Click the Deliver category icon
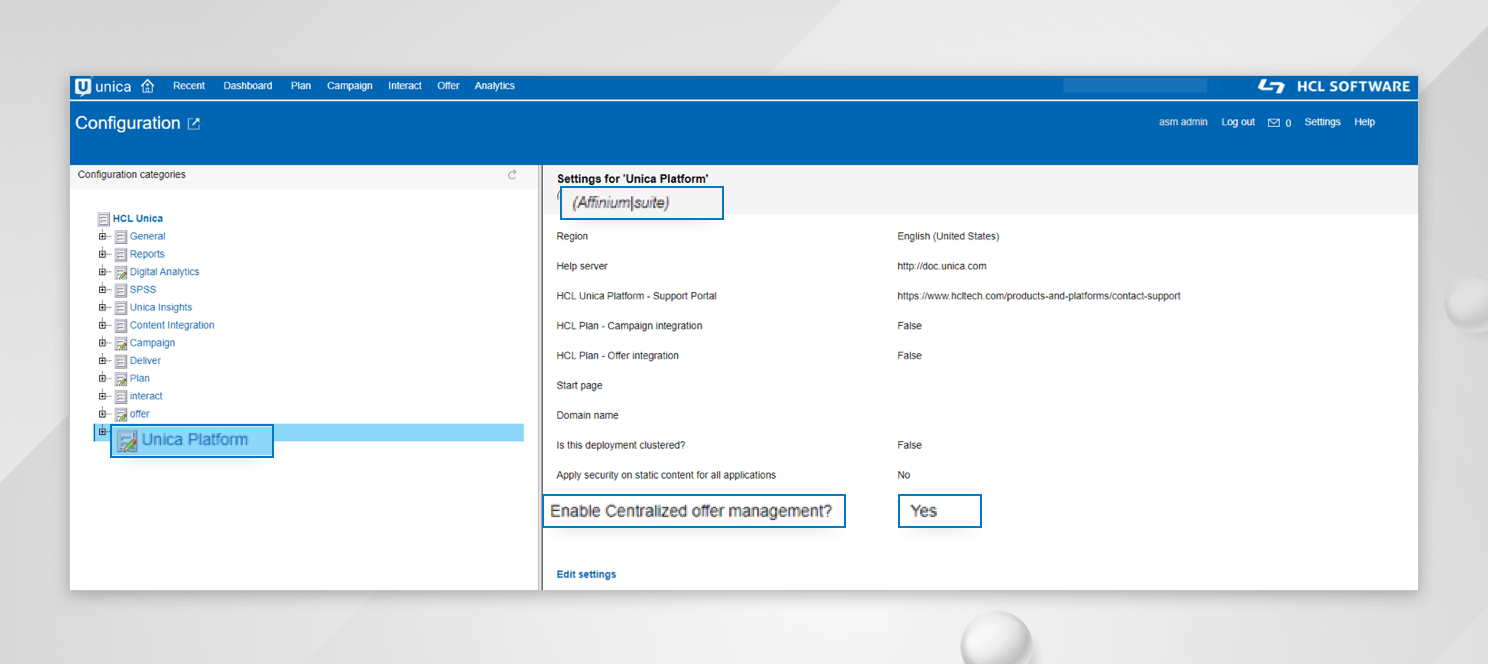Viewport: 1488px width, 664px height. [120, 360]
